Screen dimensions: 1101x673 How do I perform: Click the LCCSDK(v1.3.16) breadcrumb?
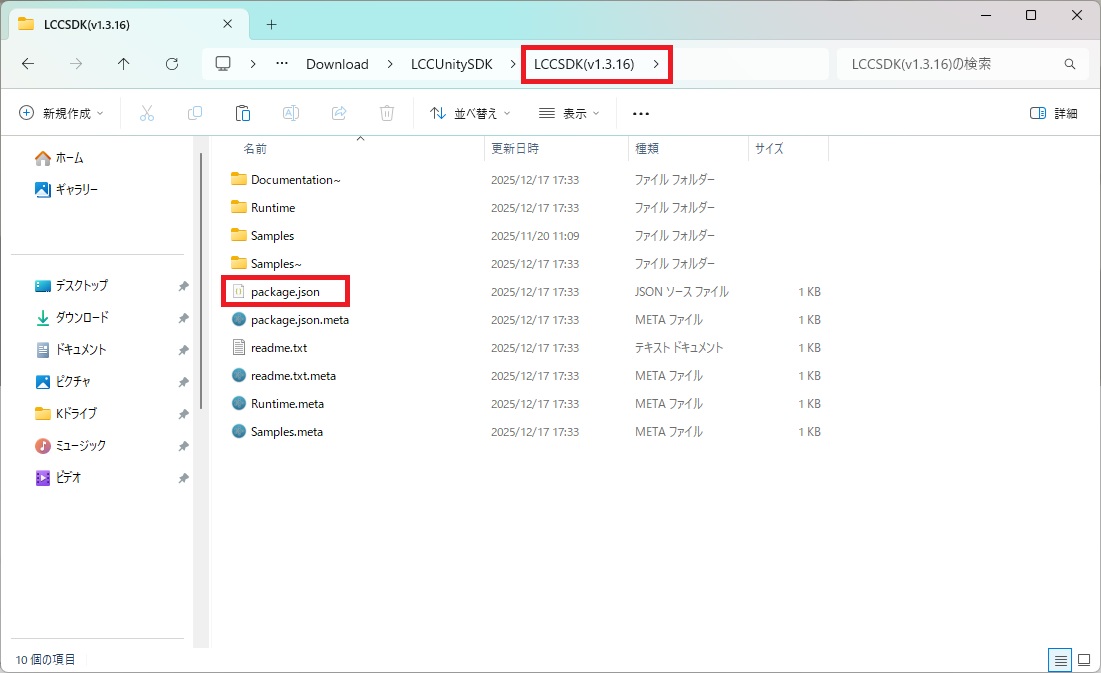(x=584, y=64)
